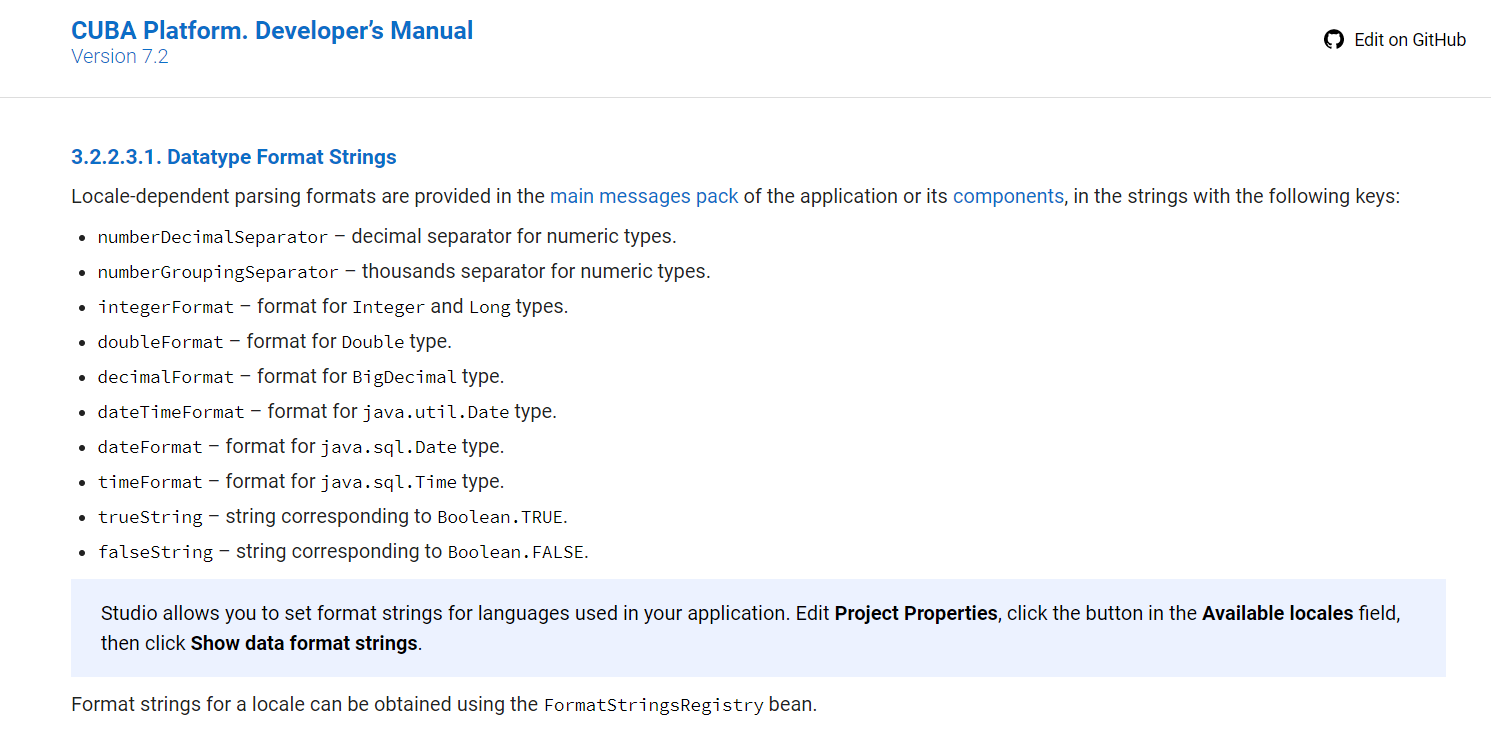Screen dimensions: 1491x729
Task: Click the bold Project Properties text
Action: [916, 613]
